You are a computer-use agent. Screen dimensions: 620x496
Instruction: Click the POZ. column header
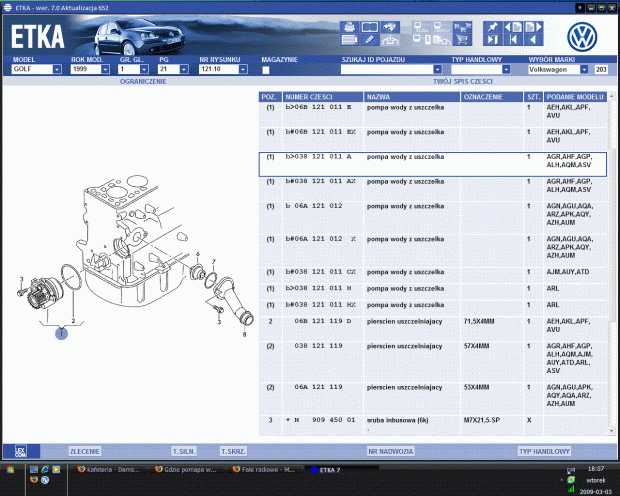(270, 97)
